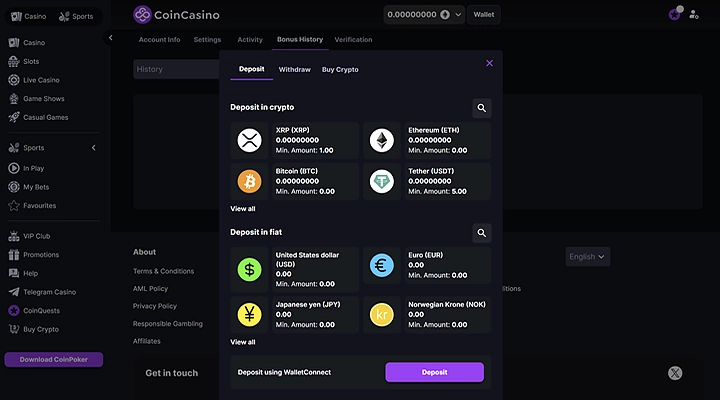Collapse the sidebar with the arrow
The width and height of the screenshot is (720, 400).
(110, 38)
